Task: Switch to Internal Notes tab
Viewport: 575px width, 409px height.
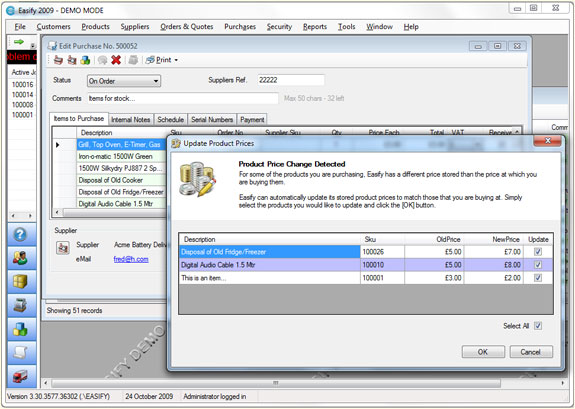Action: click(x=131, y=120)
